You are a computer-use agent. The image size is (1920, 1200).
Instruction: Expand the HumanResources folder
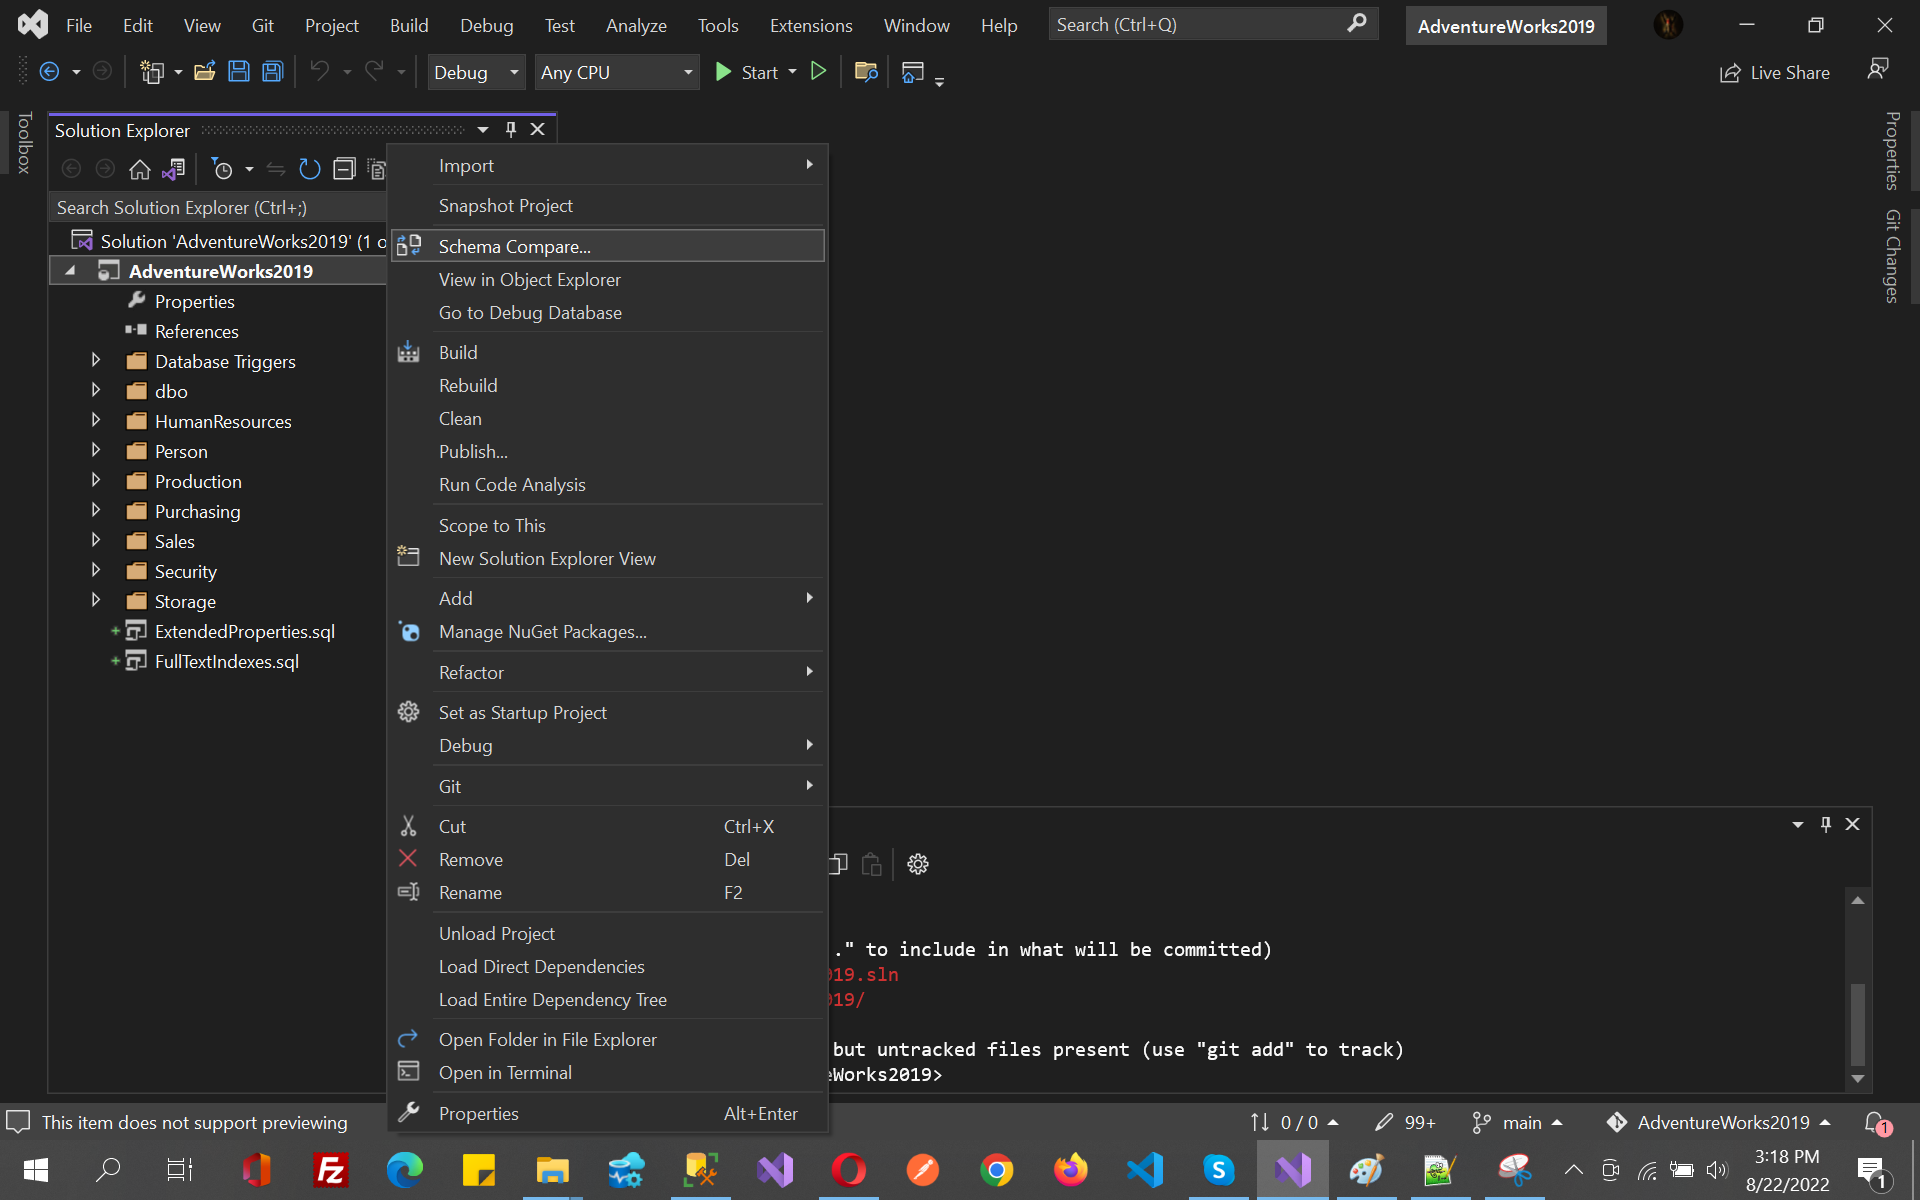(96, 421)
